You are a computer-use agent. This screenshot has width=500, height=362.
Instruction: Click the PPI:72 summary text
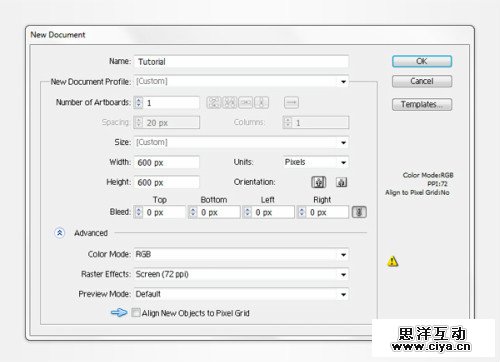[x=437, y=184]
